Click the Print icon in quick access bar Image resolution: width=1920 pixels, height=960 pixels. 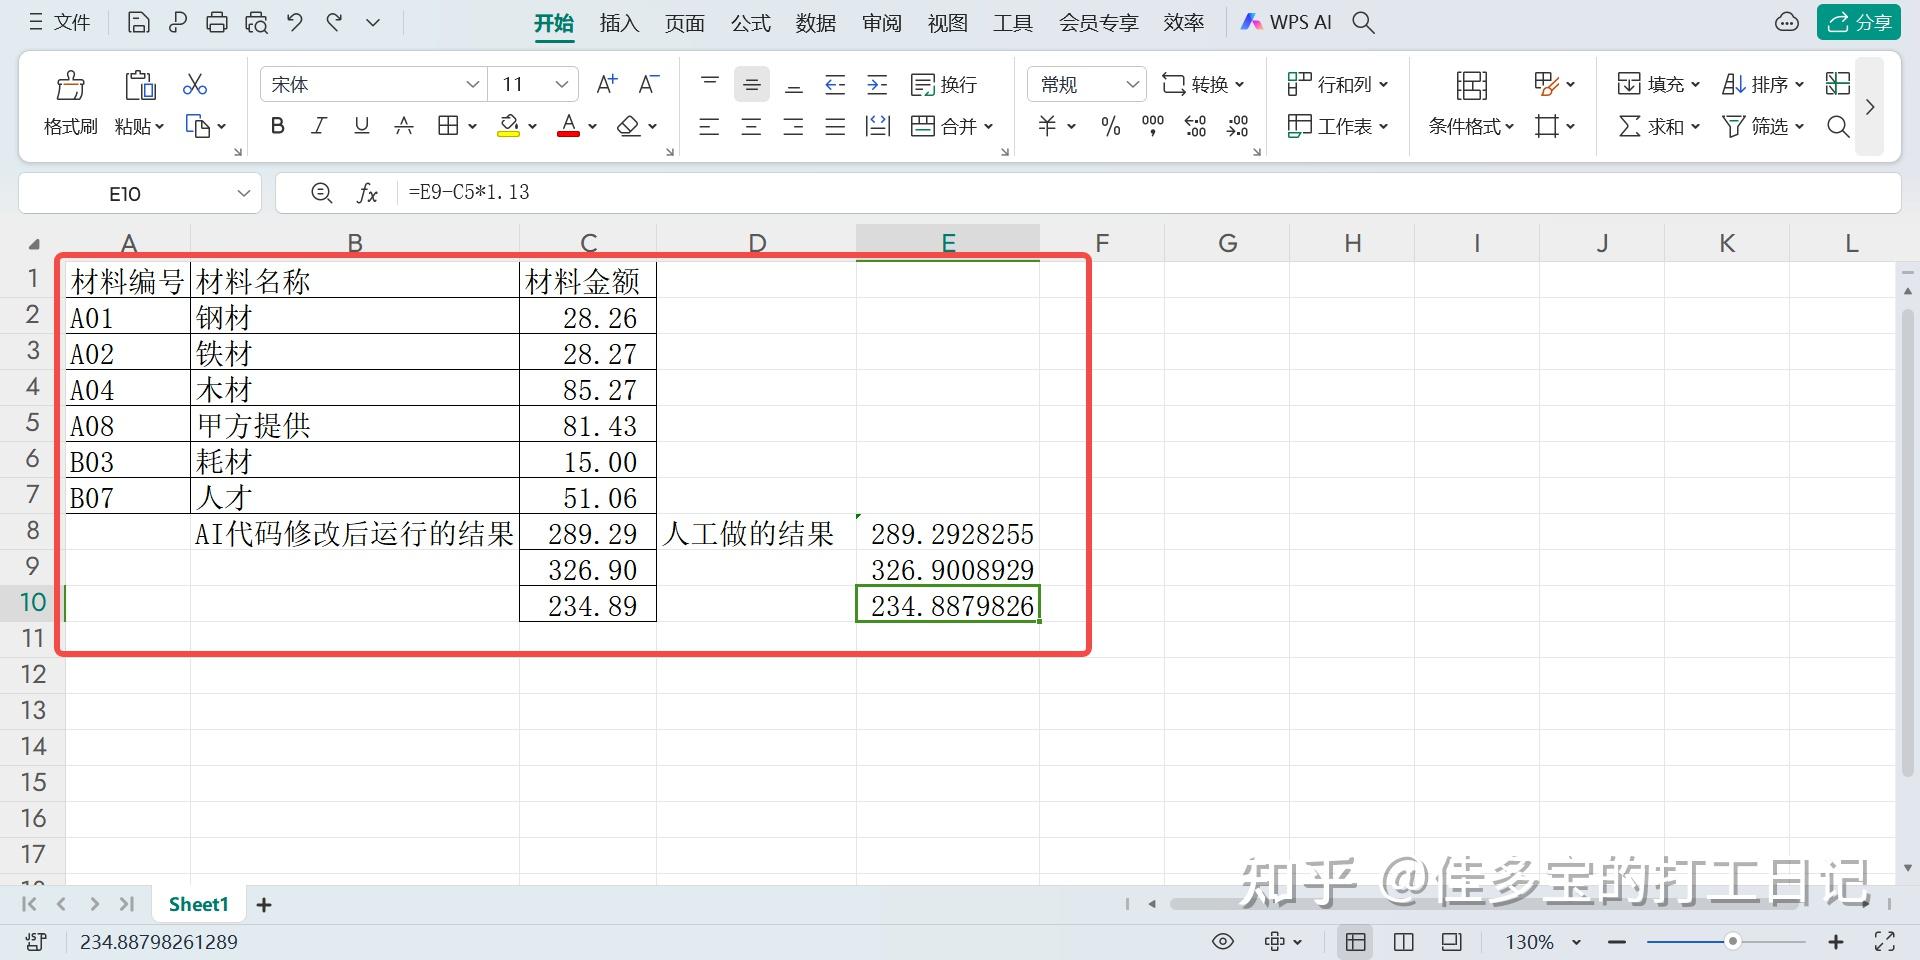click(x=217, y=22)
